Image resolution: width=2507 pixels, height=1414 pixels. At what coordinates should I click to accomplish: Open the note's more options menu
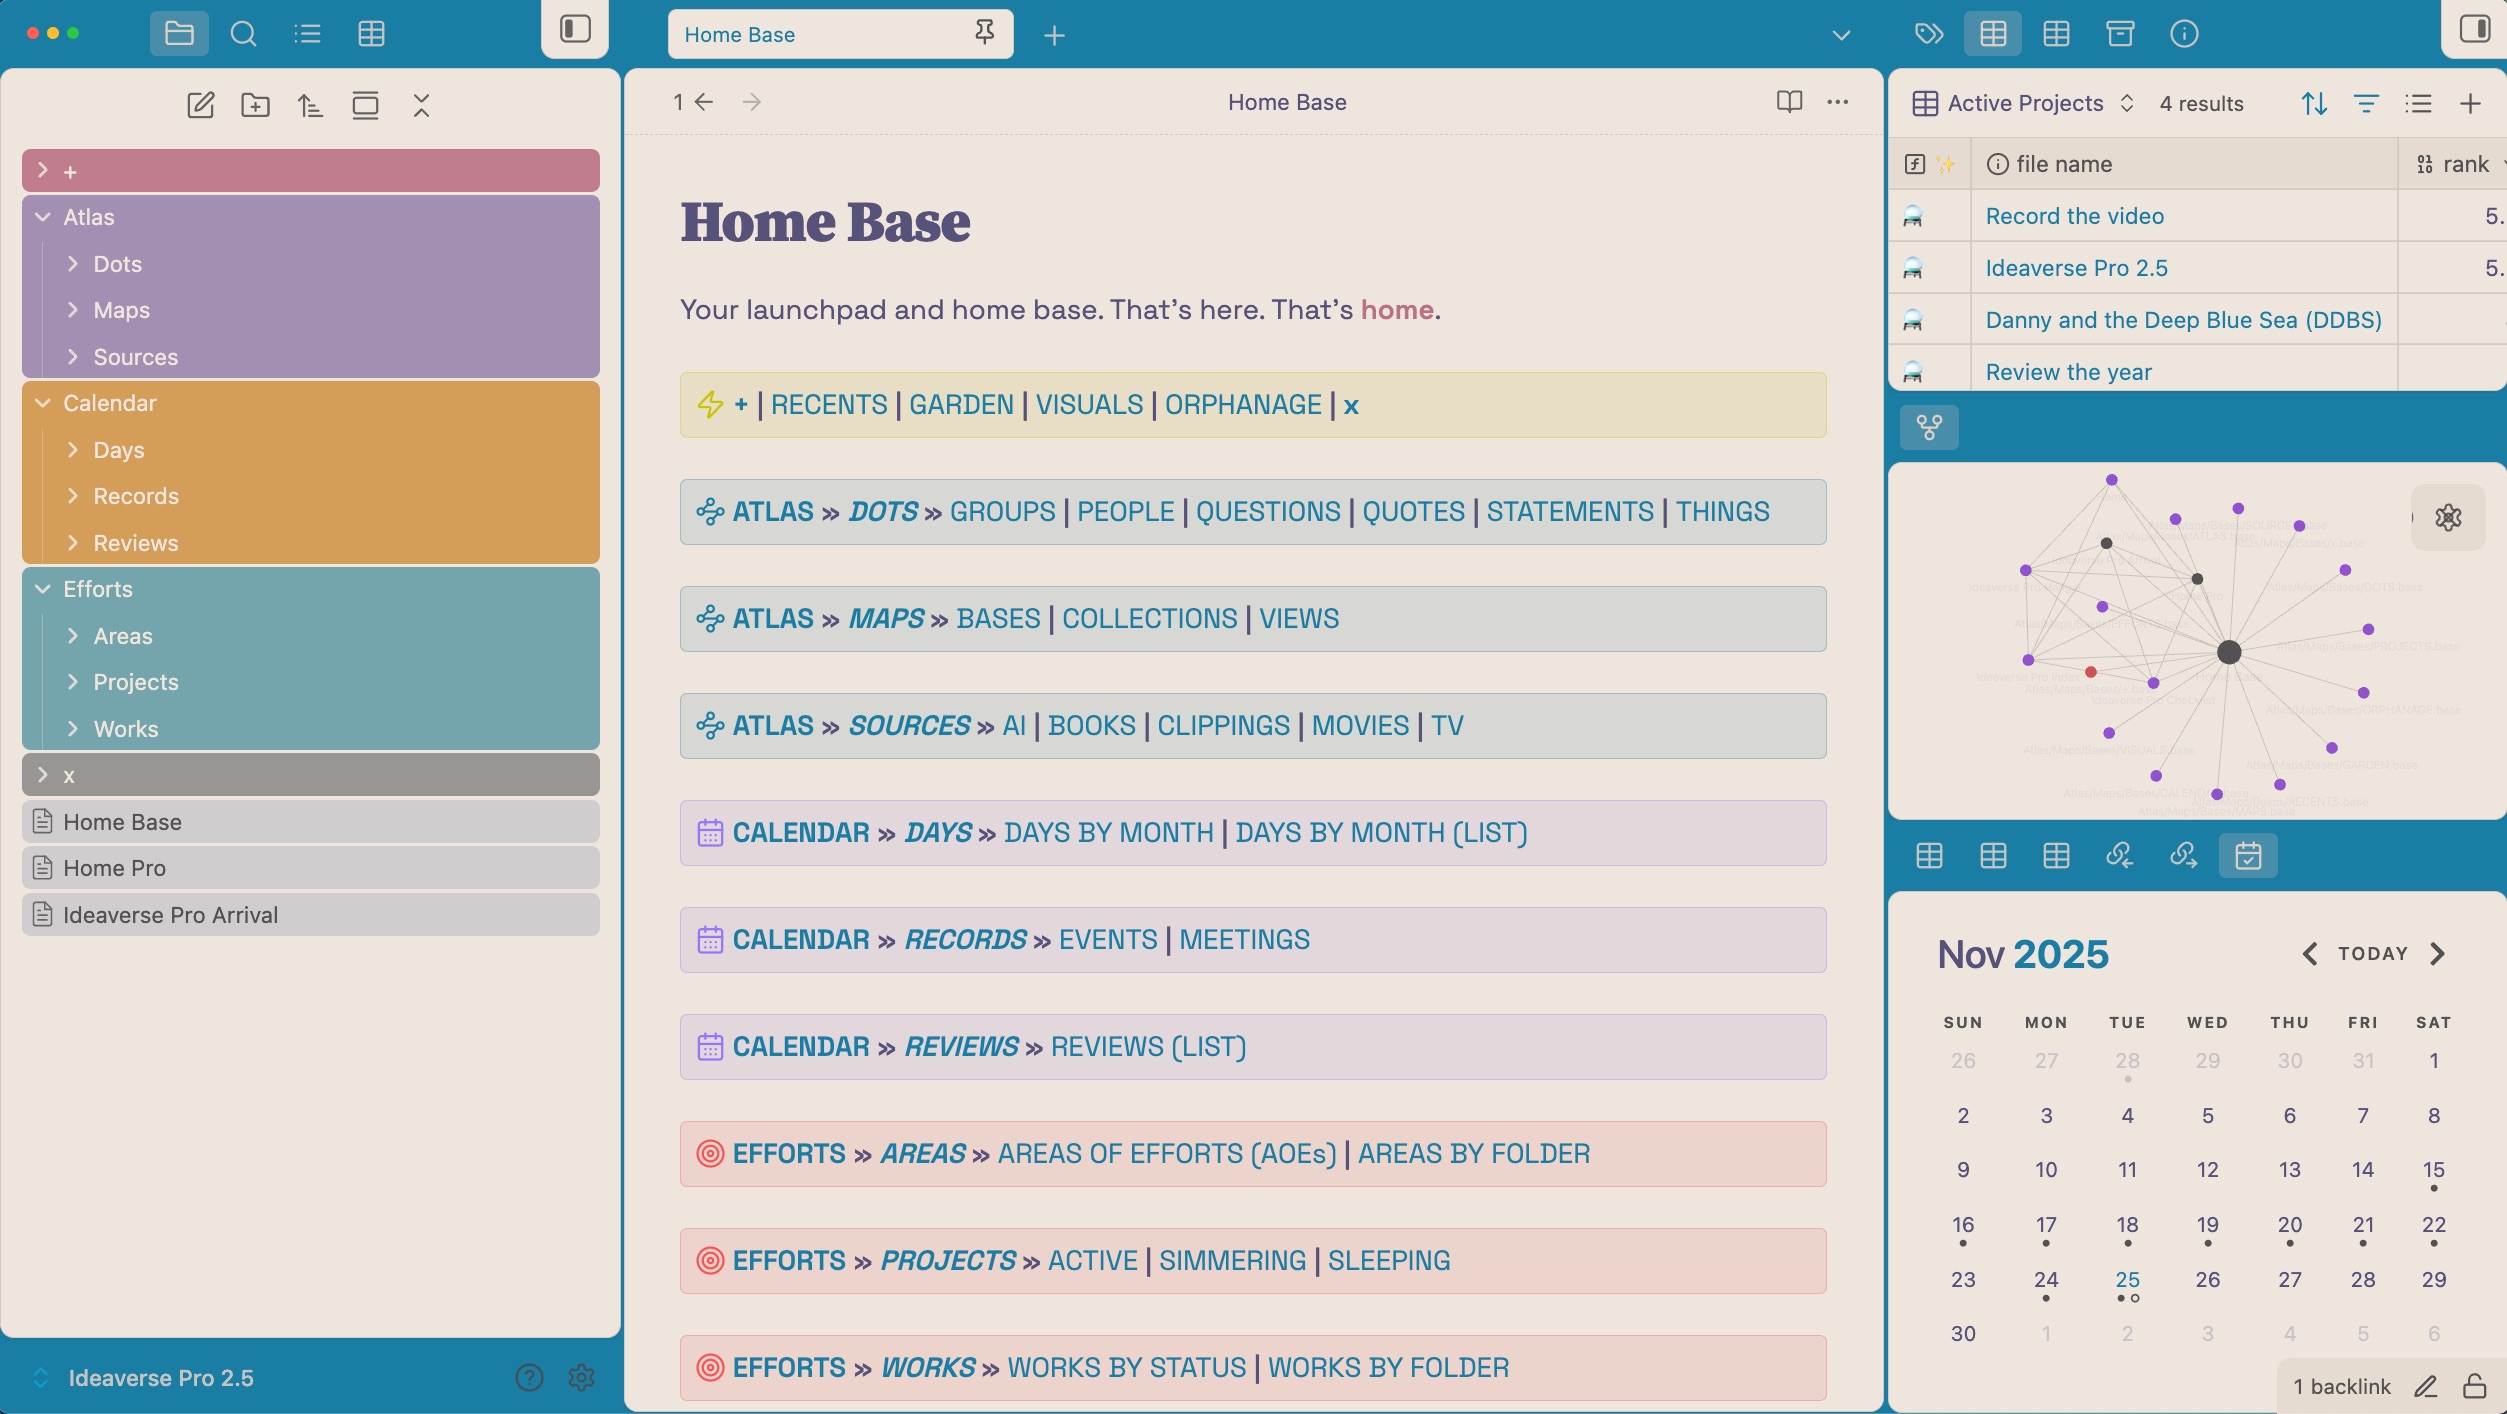point(1837,102)
